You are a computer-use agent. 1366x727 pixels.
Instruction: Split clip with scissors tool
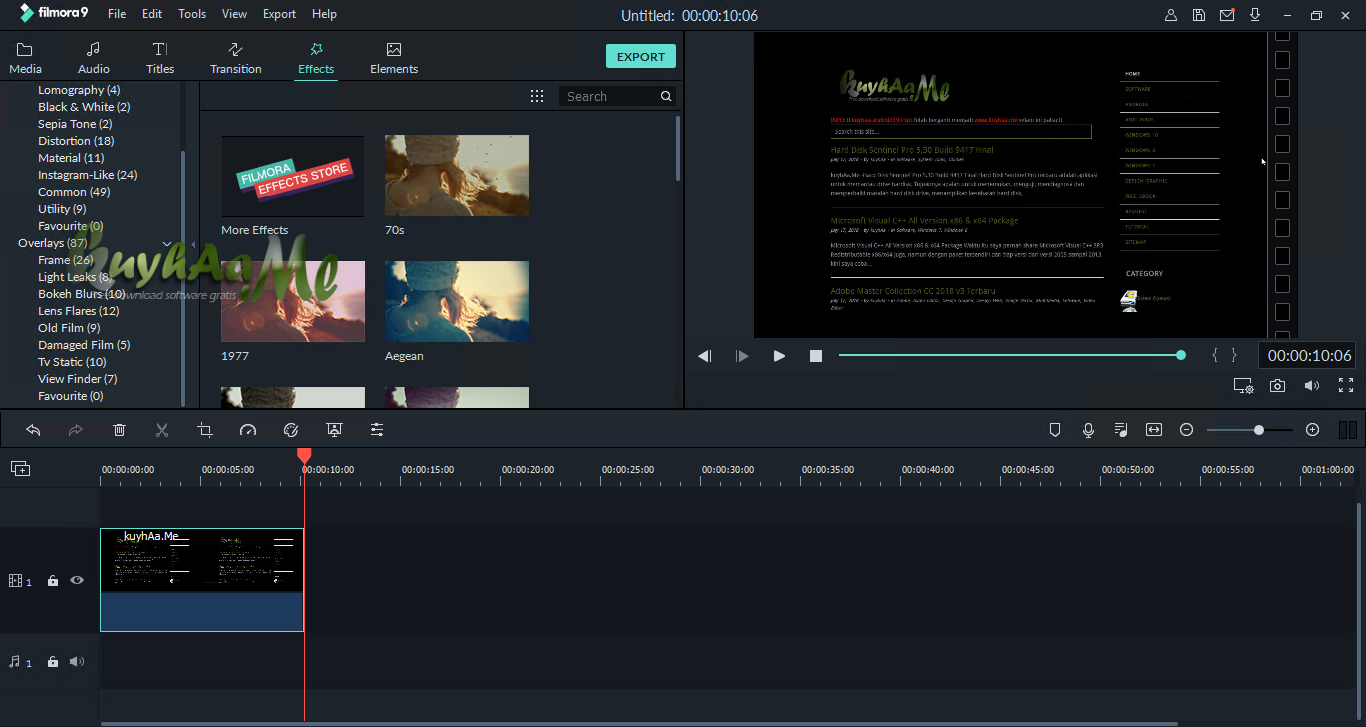162,430
